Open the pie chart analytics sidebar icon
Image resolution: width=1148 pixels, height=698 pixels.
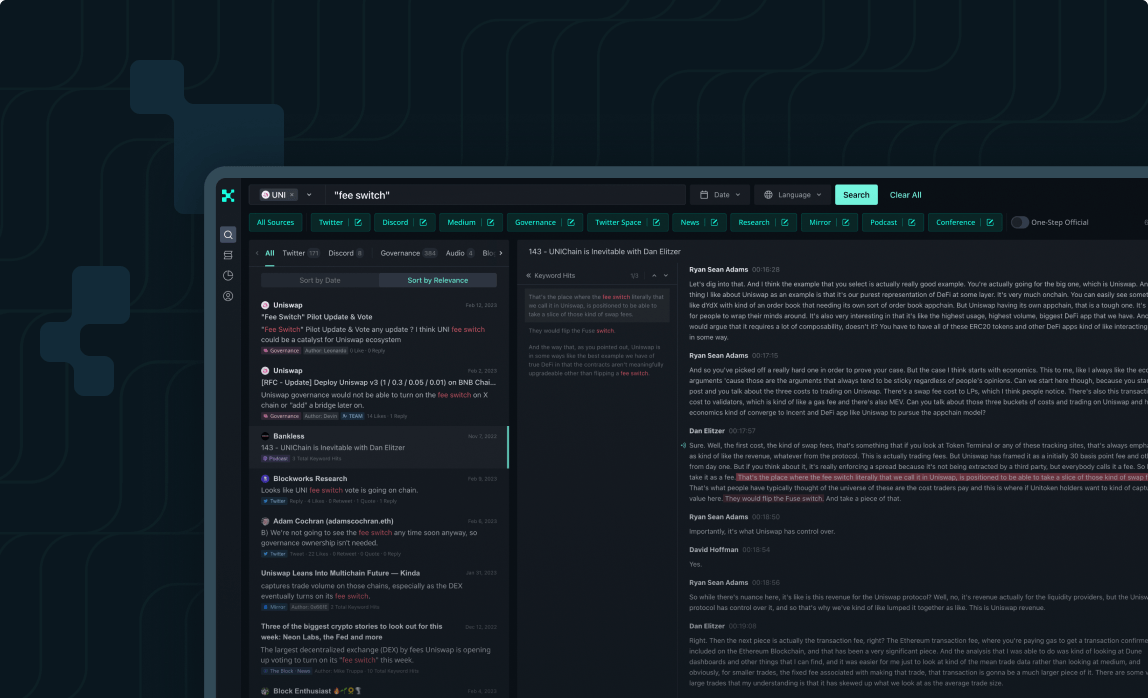coord(228,275)
